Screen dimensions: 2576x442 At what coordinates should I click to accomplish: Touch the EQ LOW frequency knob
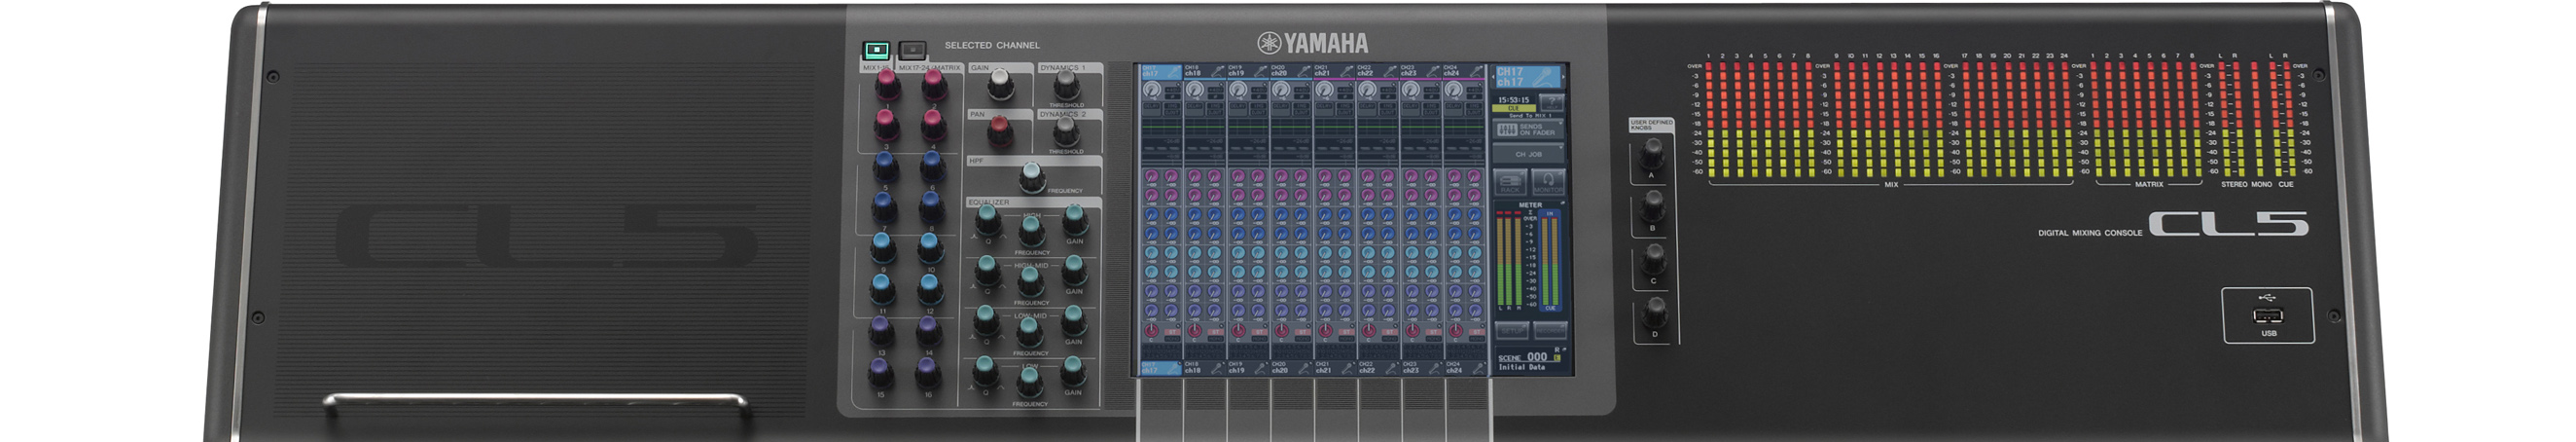tap(1029, 383)
